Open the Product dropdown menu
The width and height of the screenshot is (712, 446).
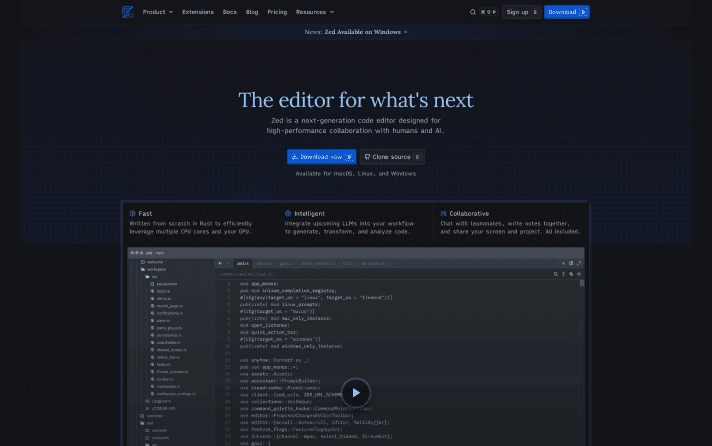pos(158,12)
